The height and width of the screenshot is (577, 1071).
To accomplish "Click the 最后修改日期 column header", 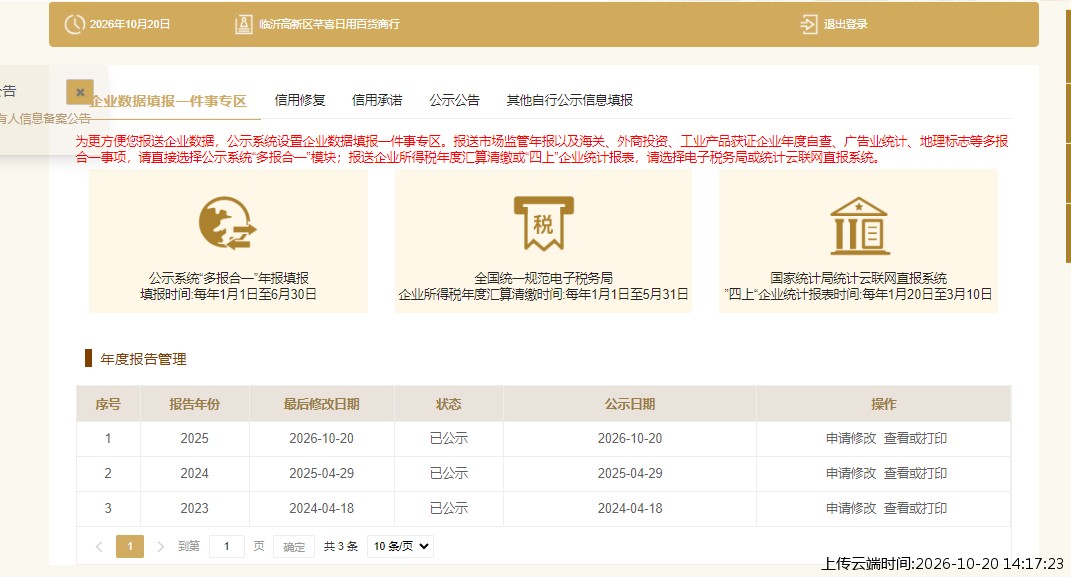I will [322, 404].
